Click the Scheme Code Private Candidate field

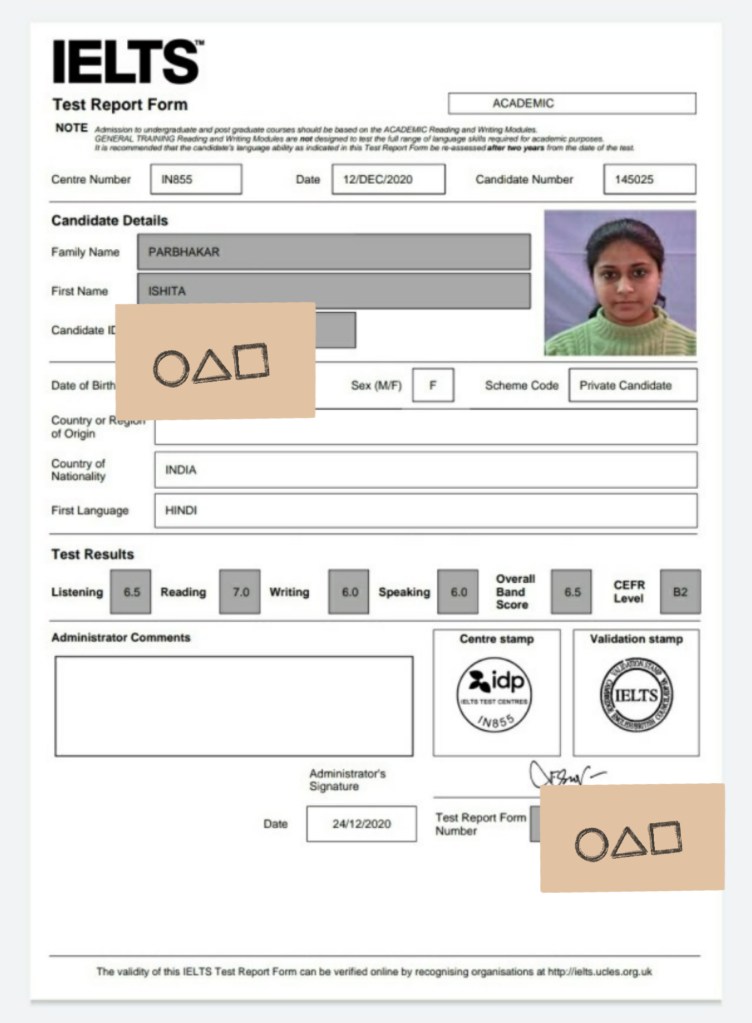pos(632,385)
